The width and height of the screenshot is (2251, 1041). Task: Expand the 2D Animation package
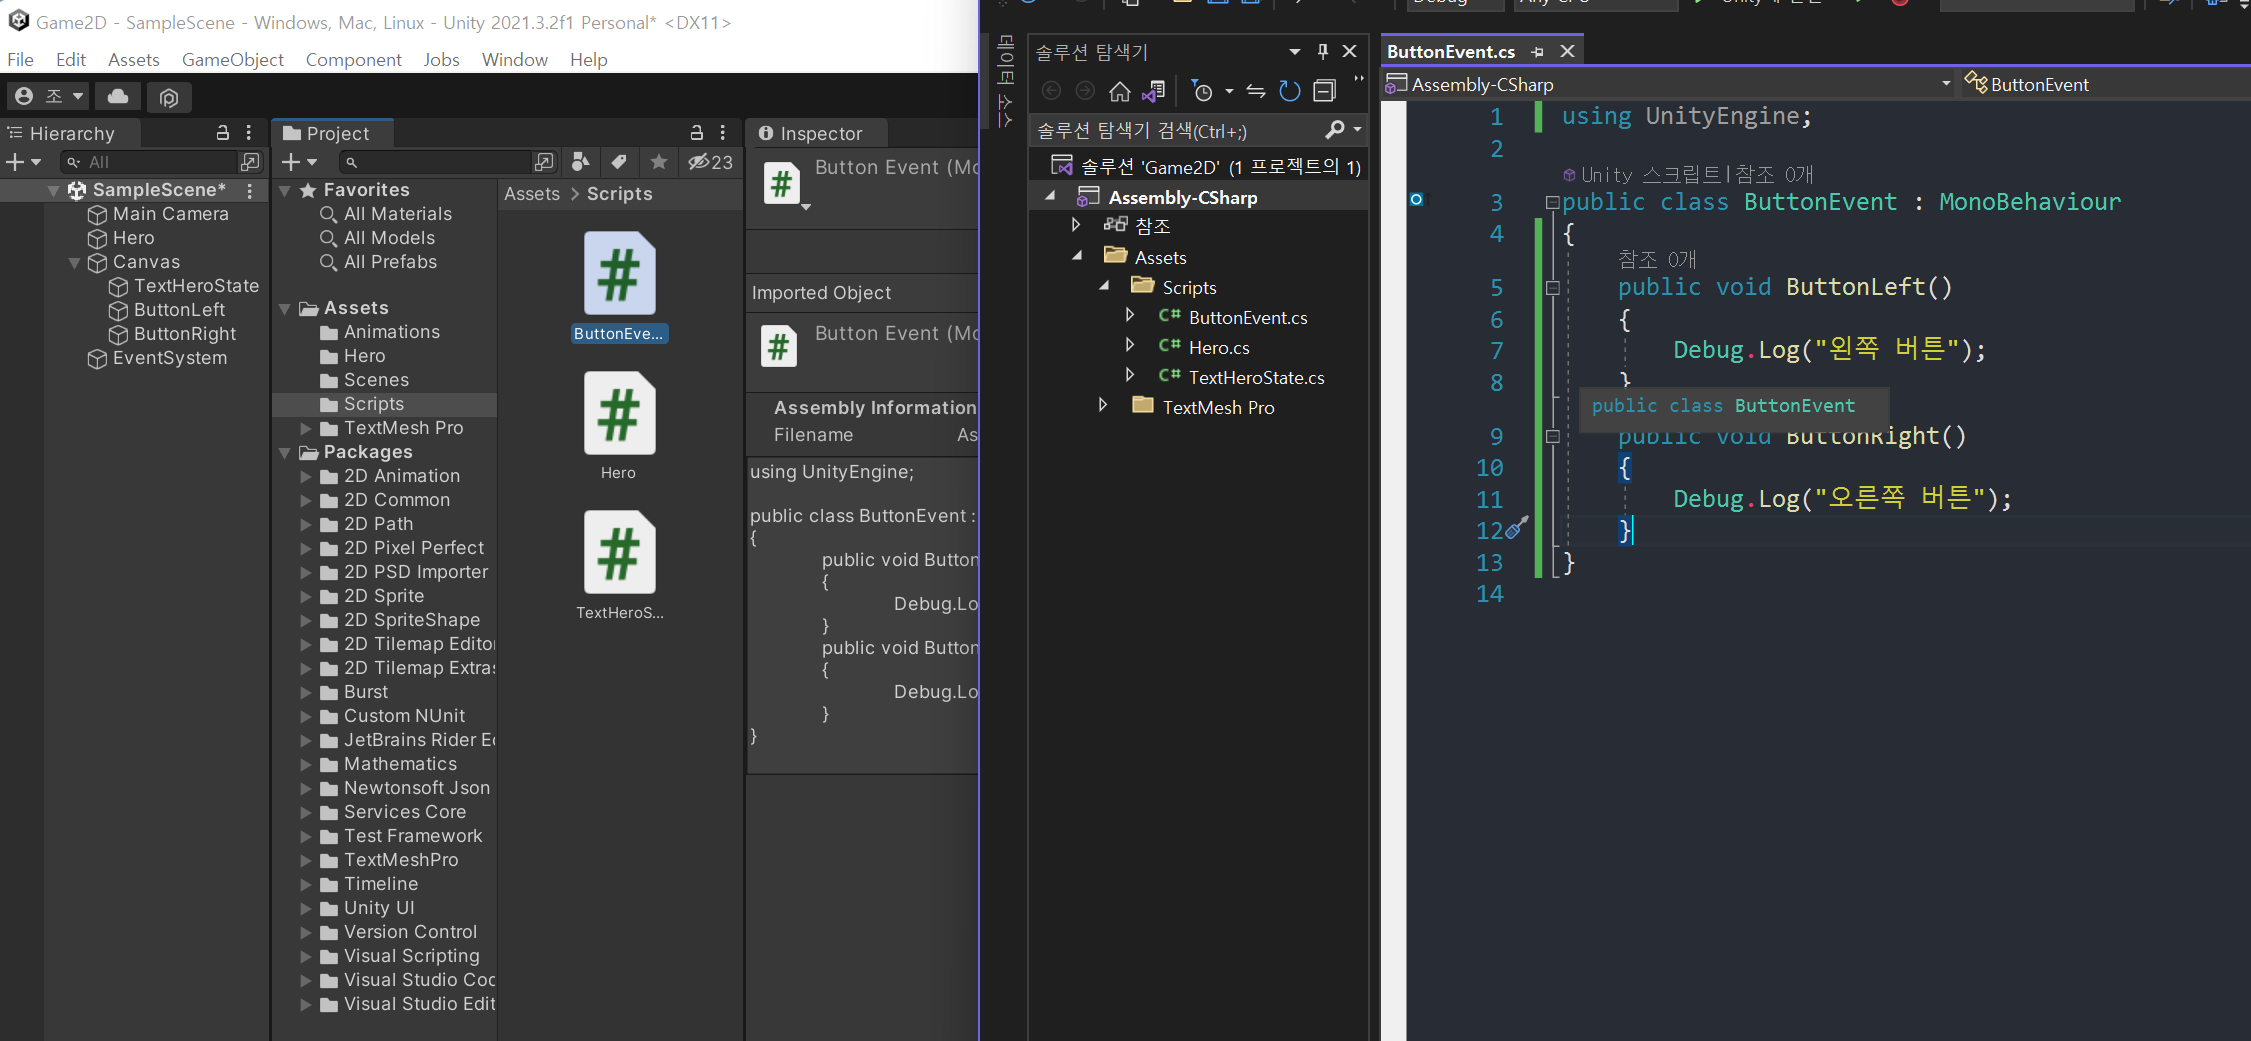click(306, 477)
